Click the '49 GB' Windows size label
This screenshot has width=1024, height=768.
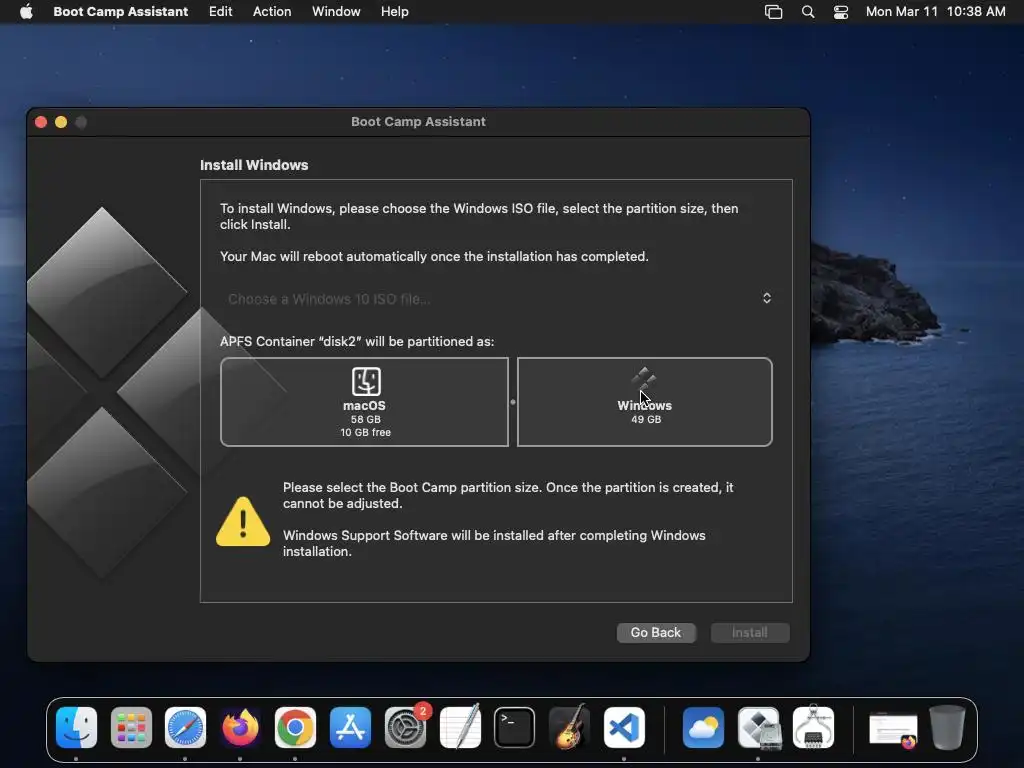pos(646,419)
